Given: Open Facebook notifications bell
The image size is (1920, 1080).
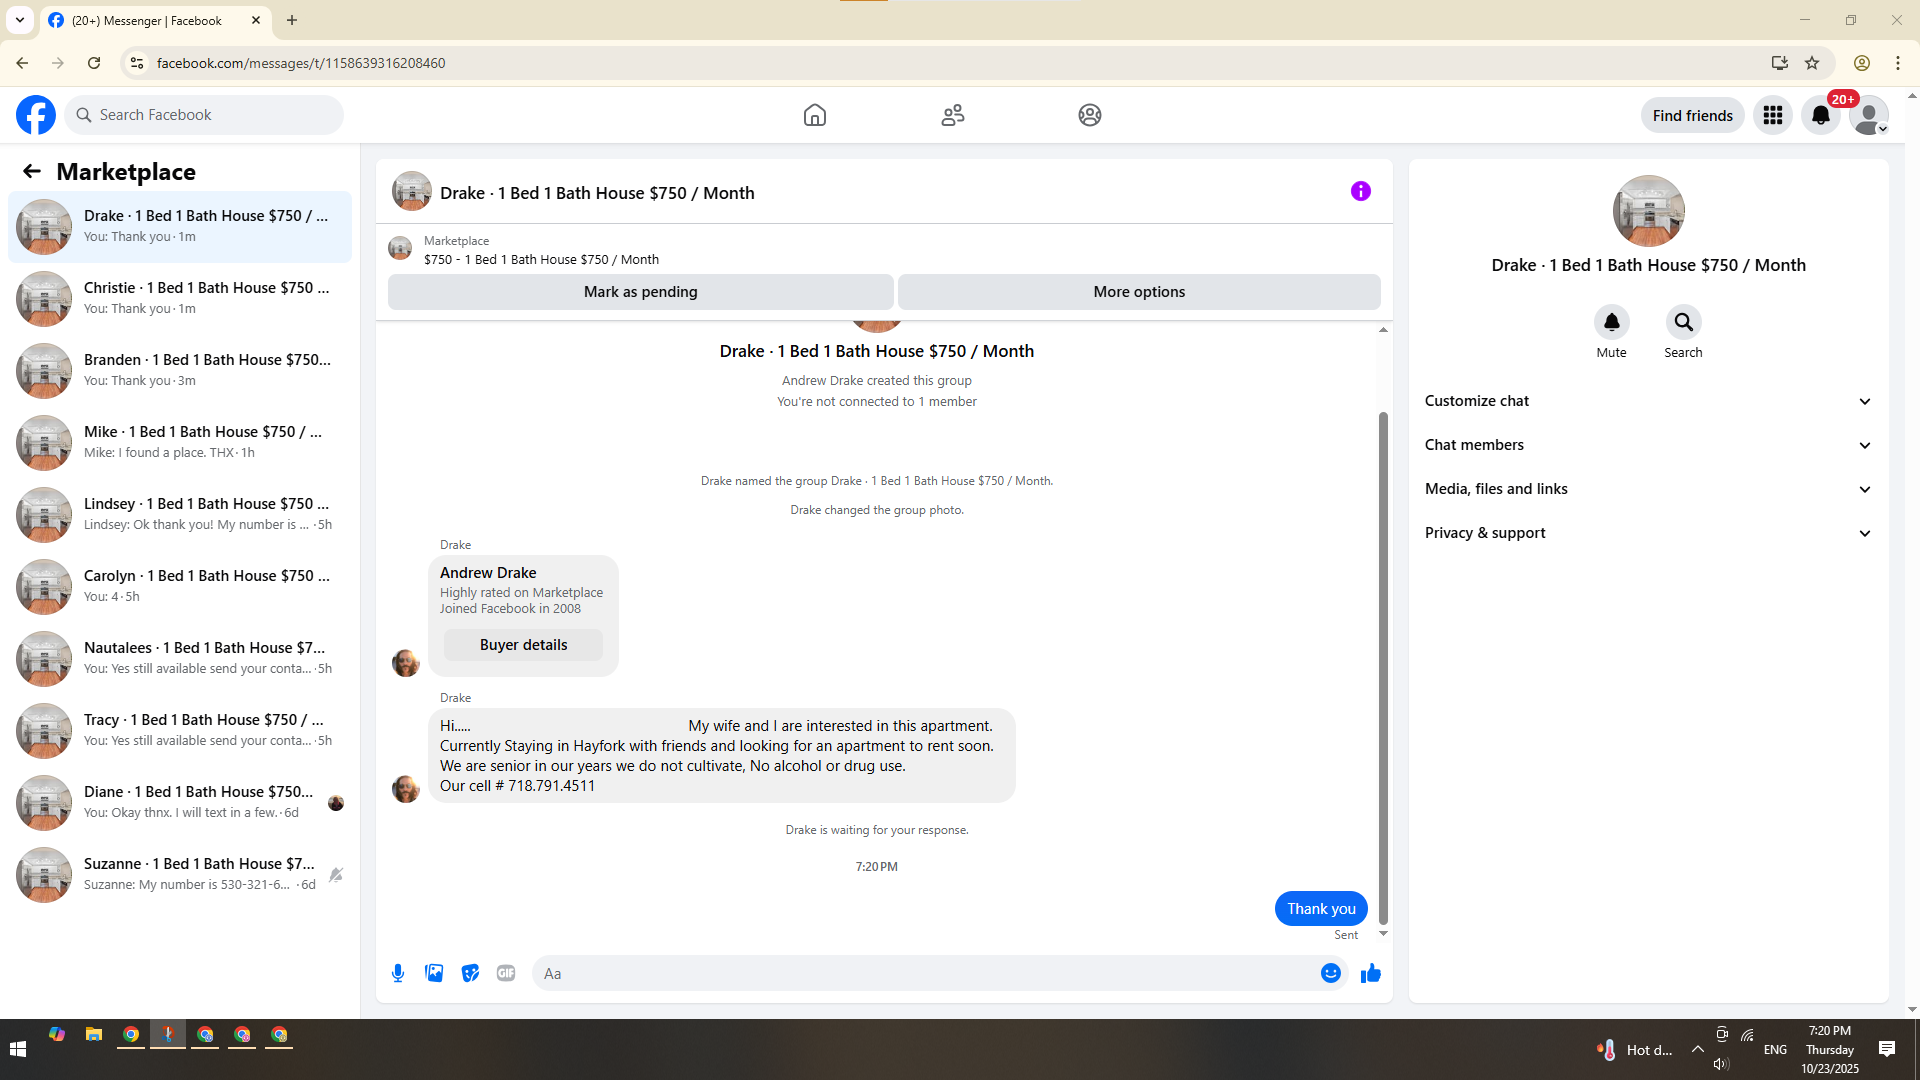Looking at the screenshot, I should tap(1820, 115).
